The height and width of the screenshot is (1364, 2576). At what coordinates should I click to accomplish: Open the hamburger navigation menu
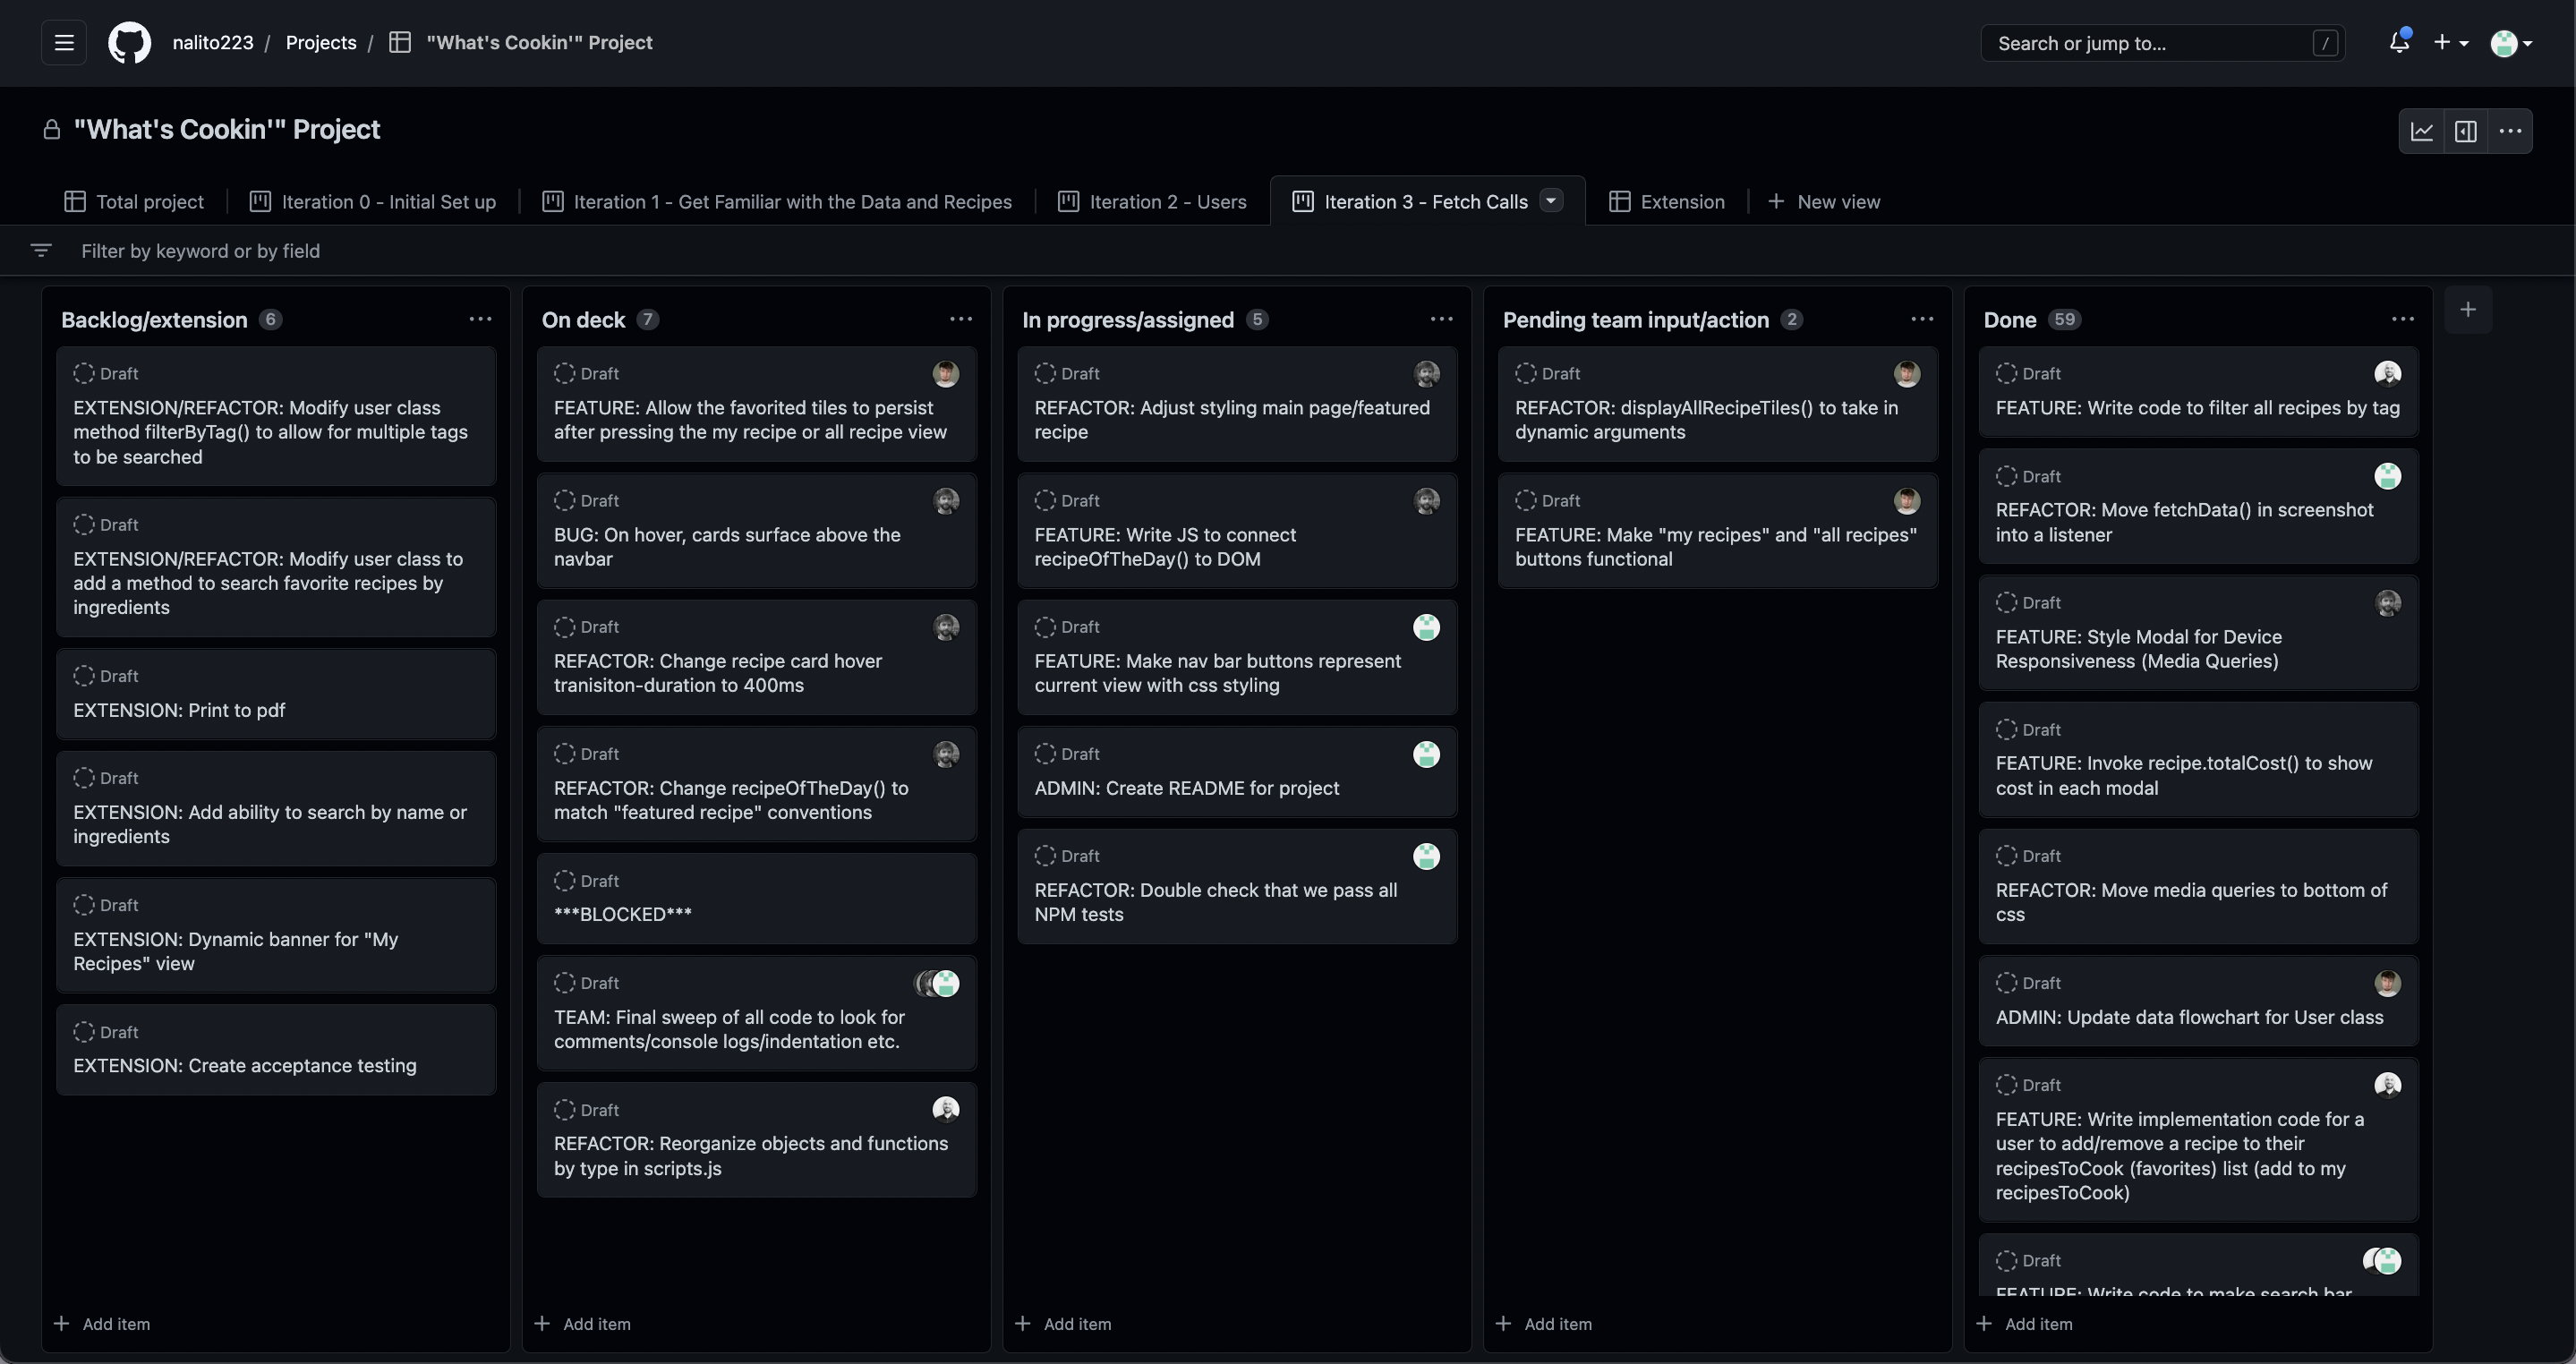click(x=64, y=43)
